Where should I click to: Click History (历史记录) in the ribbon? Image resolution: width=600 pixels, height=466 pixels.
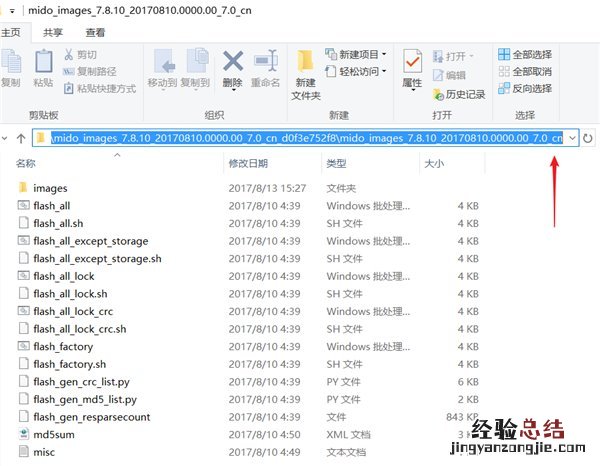coord(459,94)
